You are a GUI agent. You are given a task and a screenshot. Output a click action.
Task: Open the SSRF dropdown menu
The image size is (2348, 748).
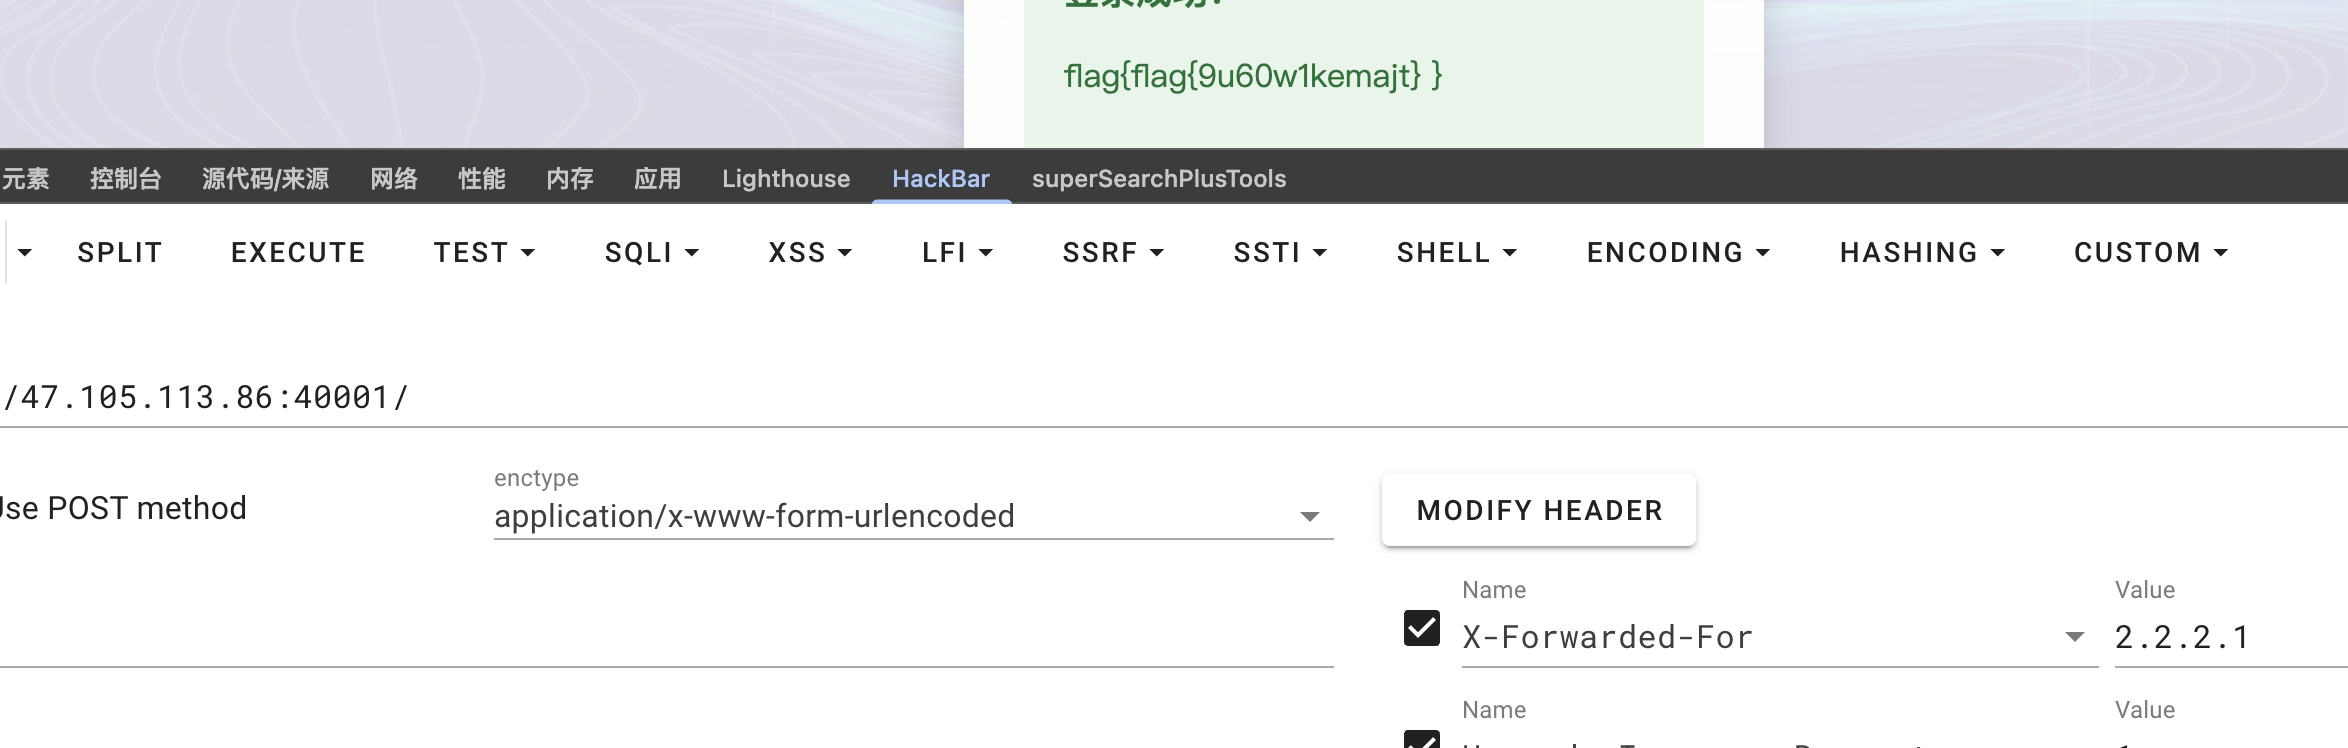(x=1113, y=253)
